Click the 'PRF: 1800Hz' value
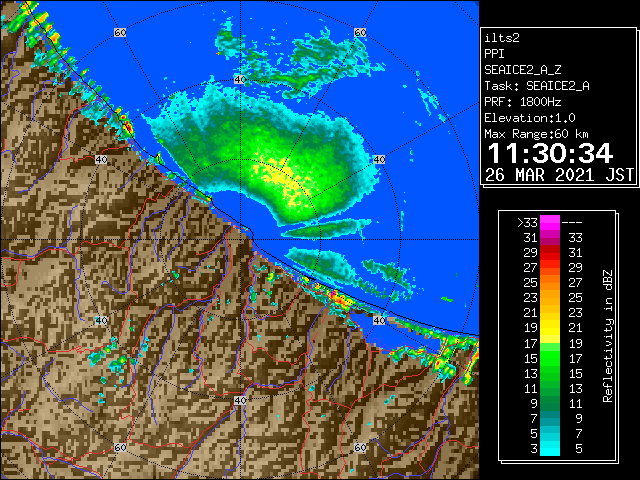Viewport: 640px width, 480px height. (x=522, y=102)
